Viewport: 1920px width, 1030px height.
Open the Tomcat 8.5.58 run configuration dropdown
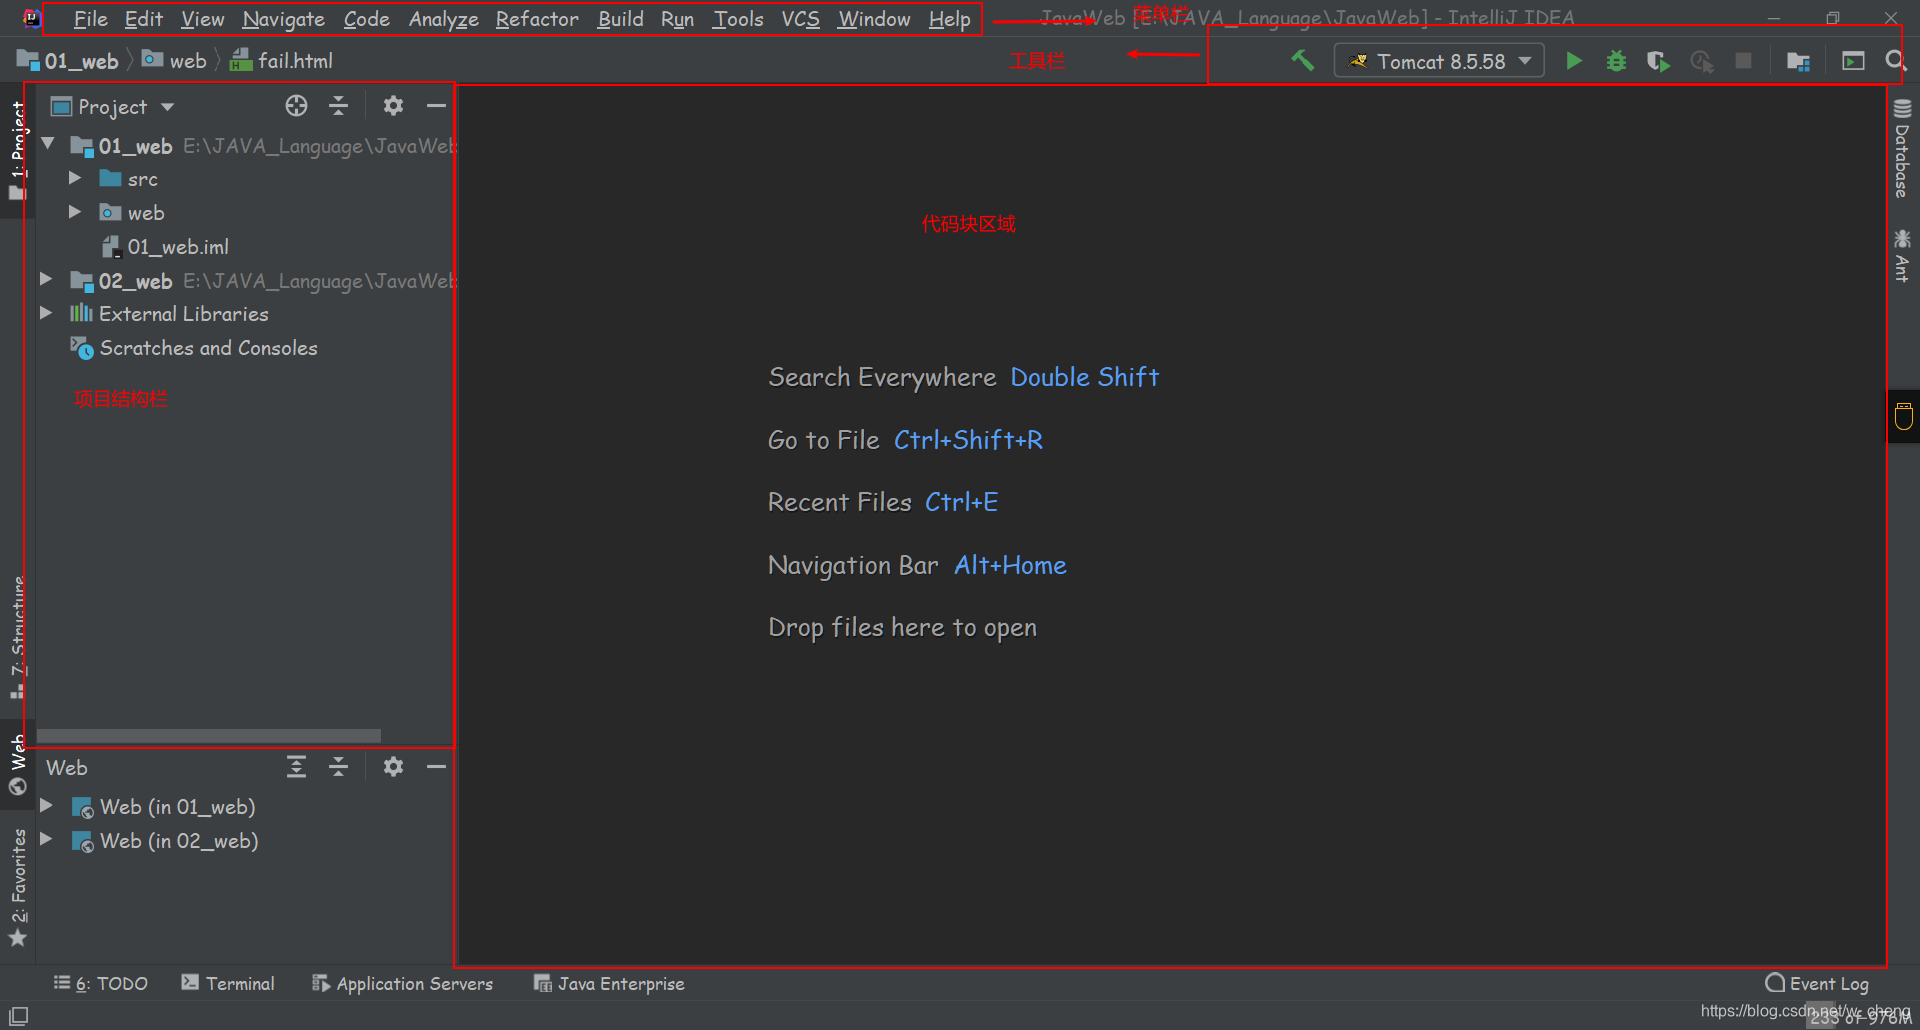point(1439,61)
